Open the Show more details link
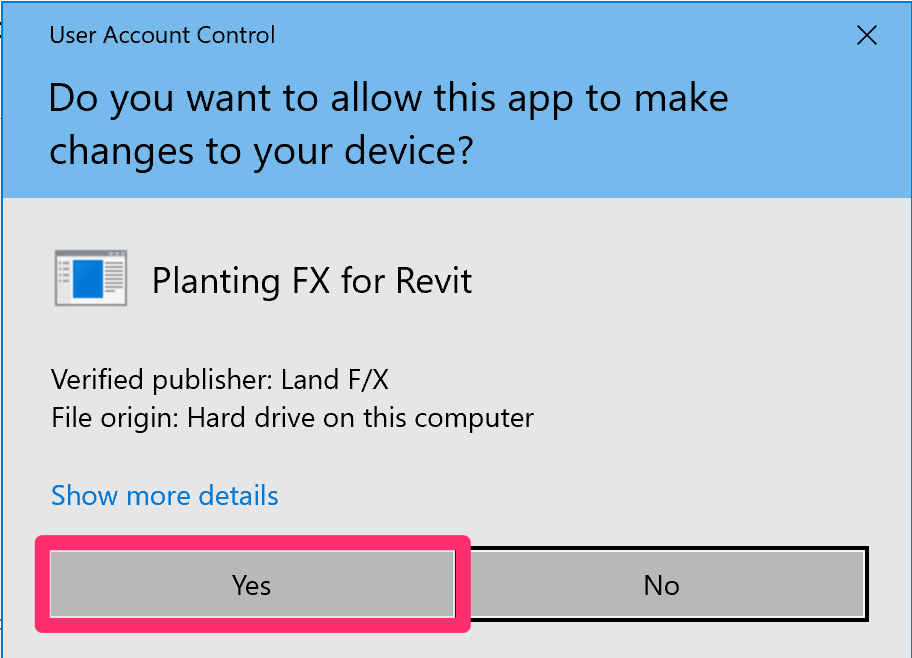The height and width of the screenshot is (658, 912). pyautogui.click(x=165, y=496)
